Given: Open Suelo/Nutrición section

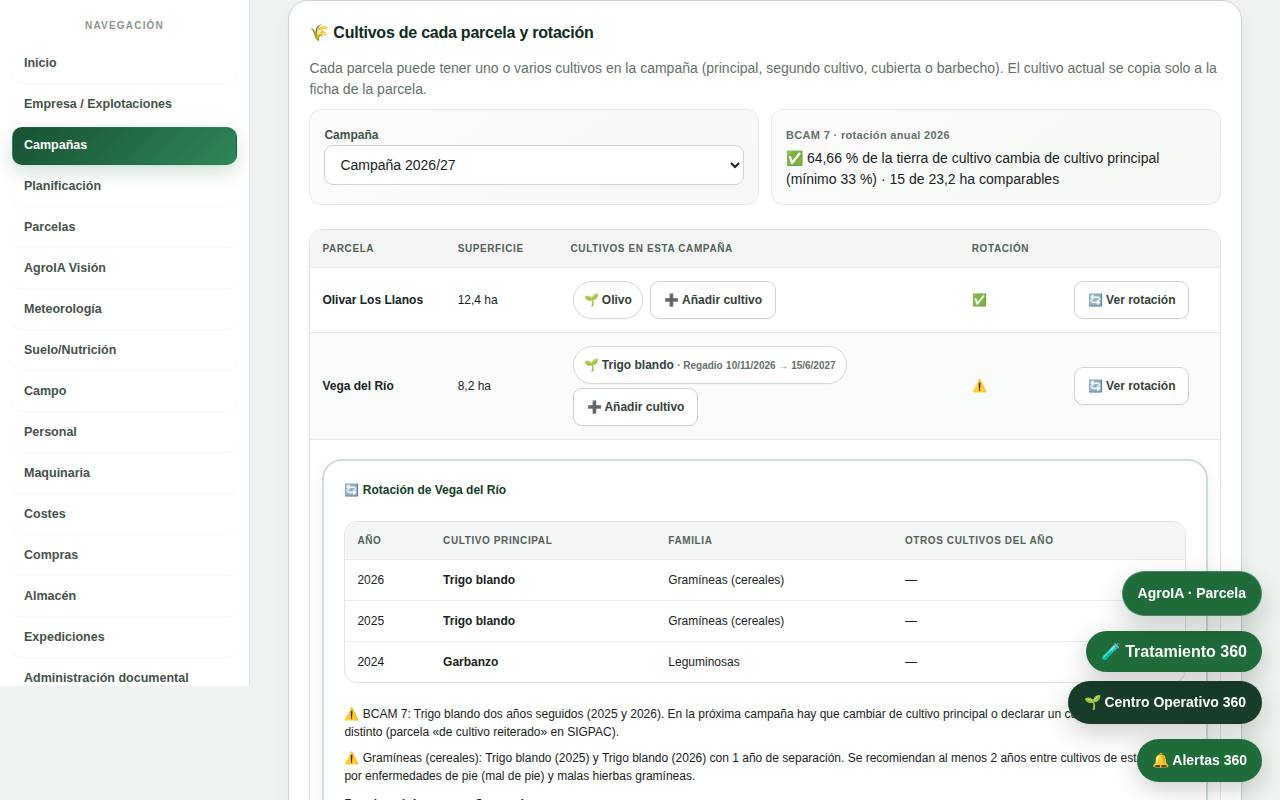Looking at the screenshot, I should tap(124, 350).
